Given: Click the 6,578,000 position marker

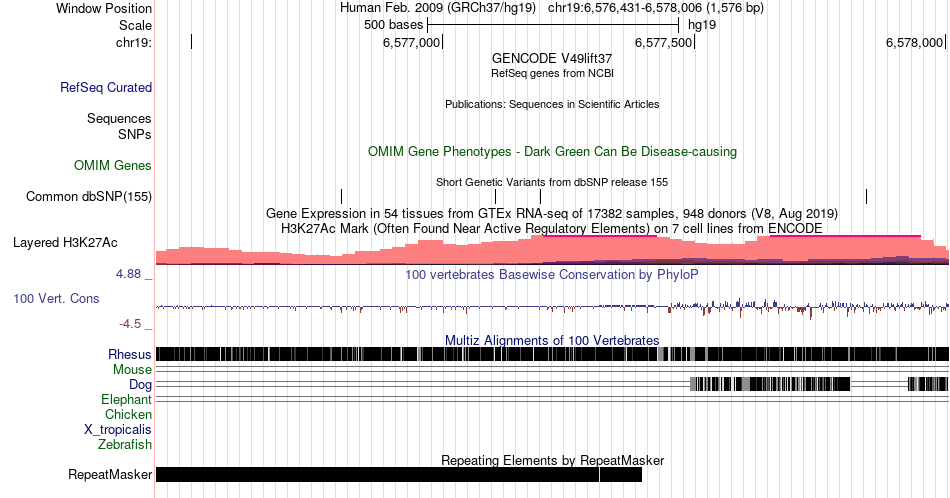Looking at the screenshot, I should (915, 42).
